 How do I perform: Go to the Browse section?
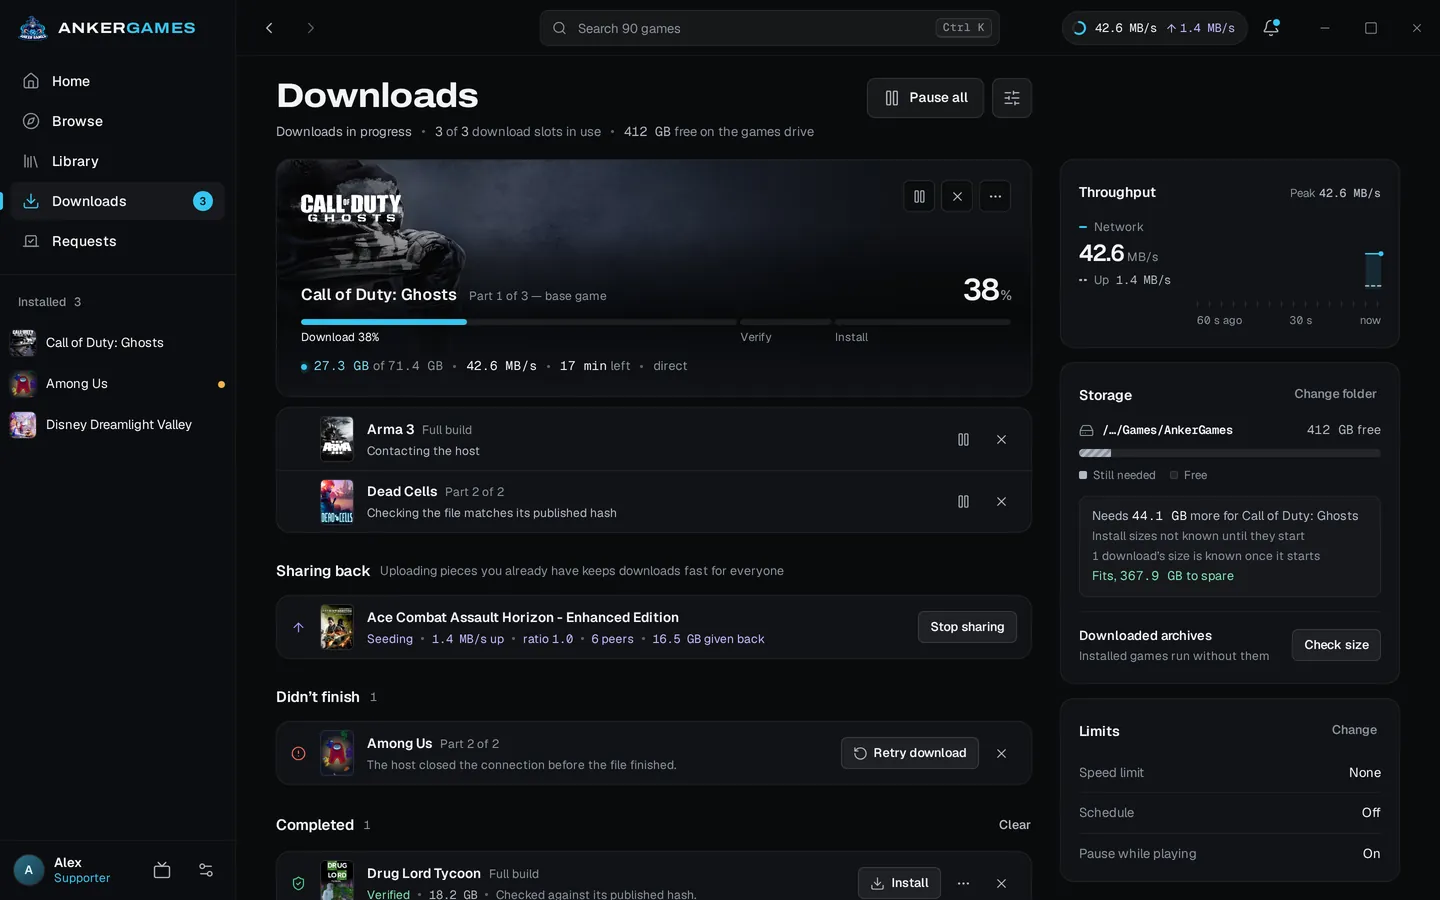[118, 121]
